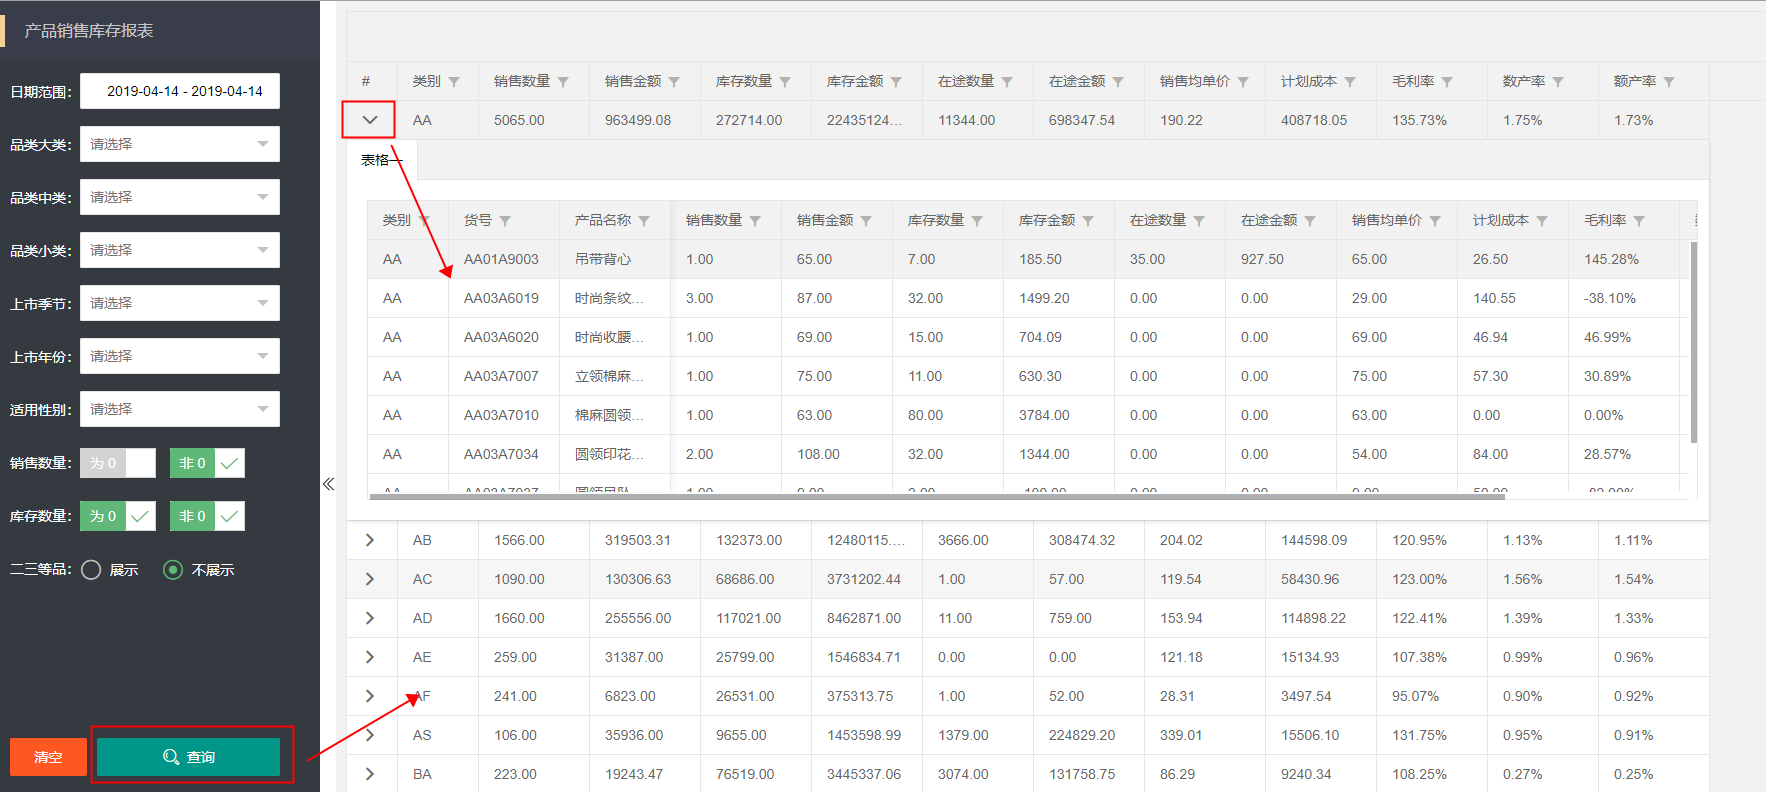Screen dimensions: 1766x792
Task: Click the inner table vertical scrollbar
Action: point(1694,342)
